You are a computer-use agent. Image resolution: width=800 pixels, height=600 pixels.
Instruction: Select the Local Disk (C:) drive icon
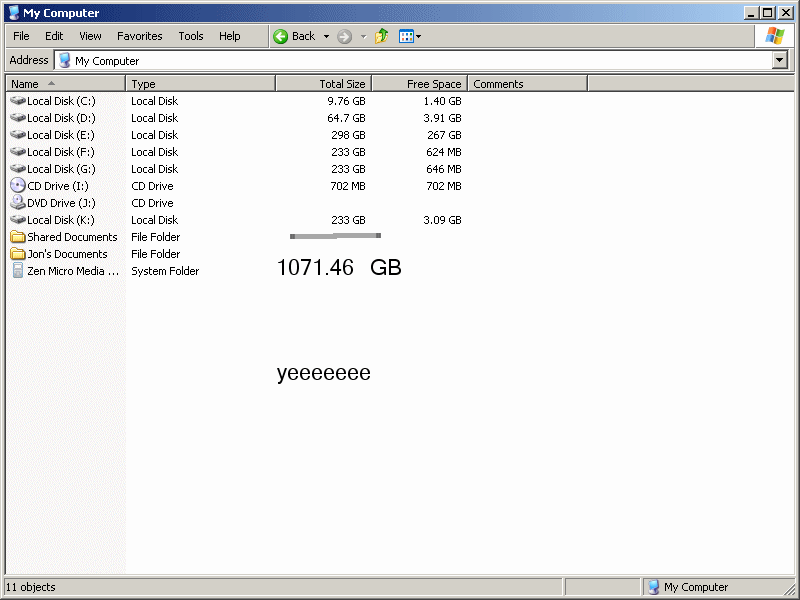pyautogui.click(x=18, y=101)
